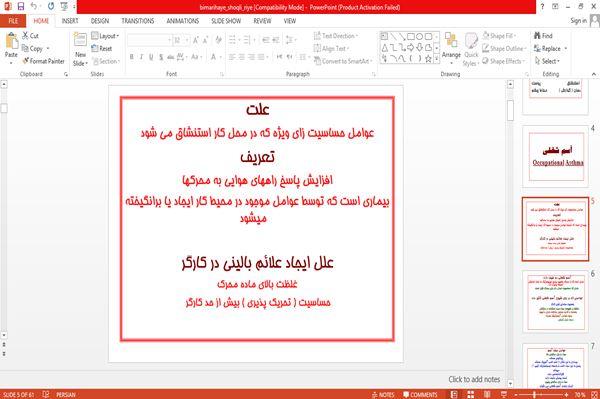Switch to the INSERT tab
The height and width of the screenshot is (399, 600).
pyautogui.click(x=70, y=21)
